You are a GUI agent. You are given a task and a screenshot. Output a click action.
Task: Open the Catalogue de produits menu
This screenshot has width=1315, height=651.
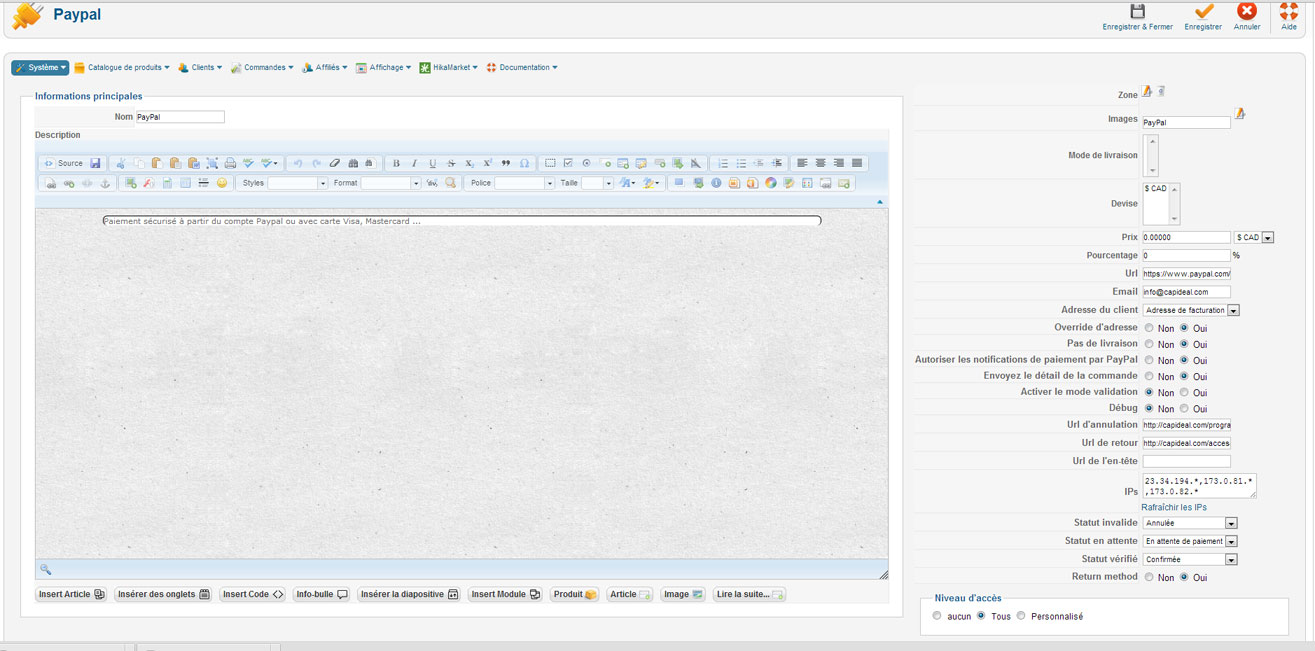pyautogui.click(x=122, y=68)
